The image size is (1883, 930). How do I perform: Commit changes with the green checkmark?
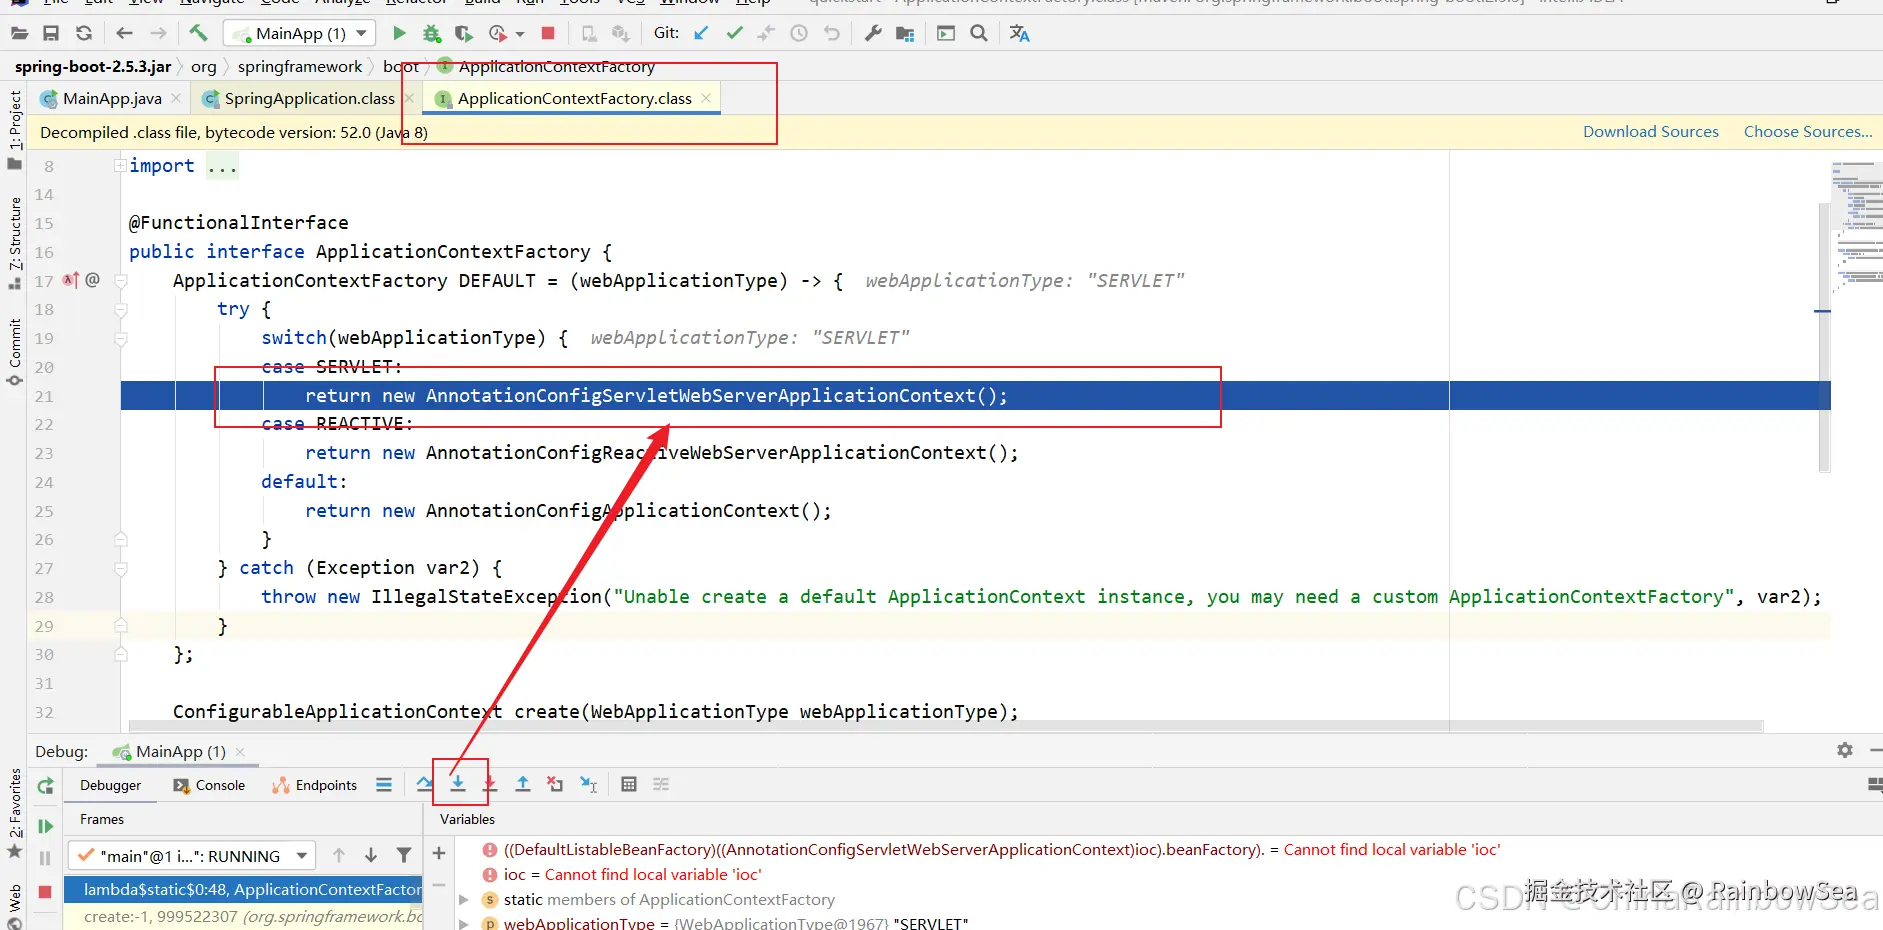coord(734,33)
